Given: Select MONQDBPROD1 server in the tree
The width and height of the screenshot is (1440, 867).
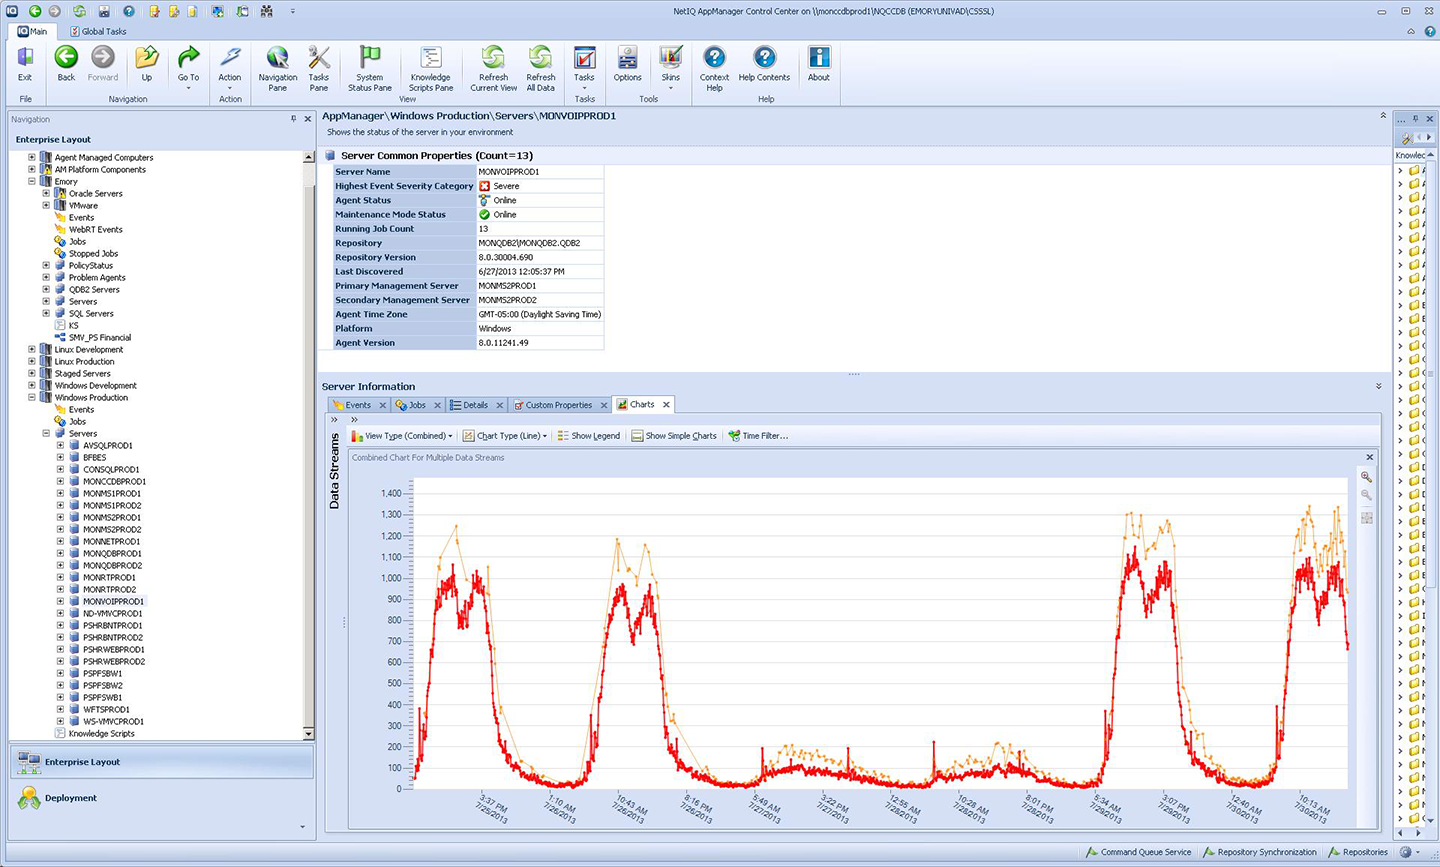Looking at the screenshot, I should [112, 554].
